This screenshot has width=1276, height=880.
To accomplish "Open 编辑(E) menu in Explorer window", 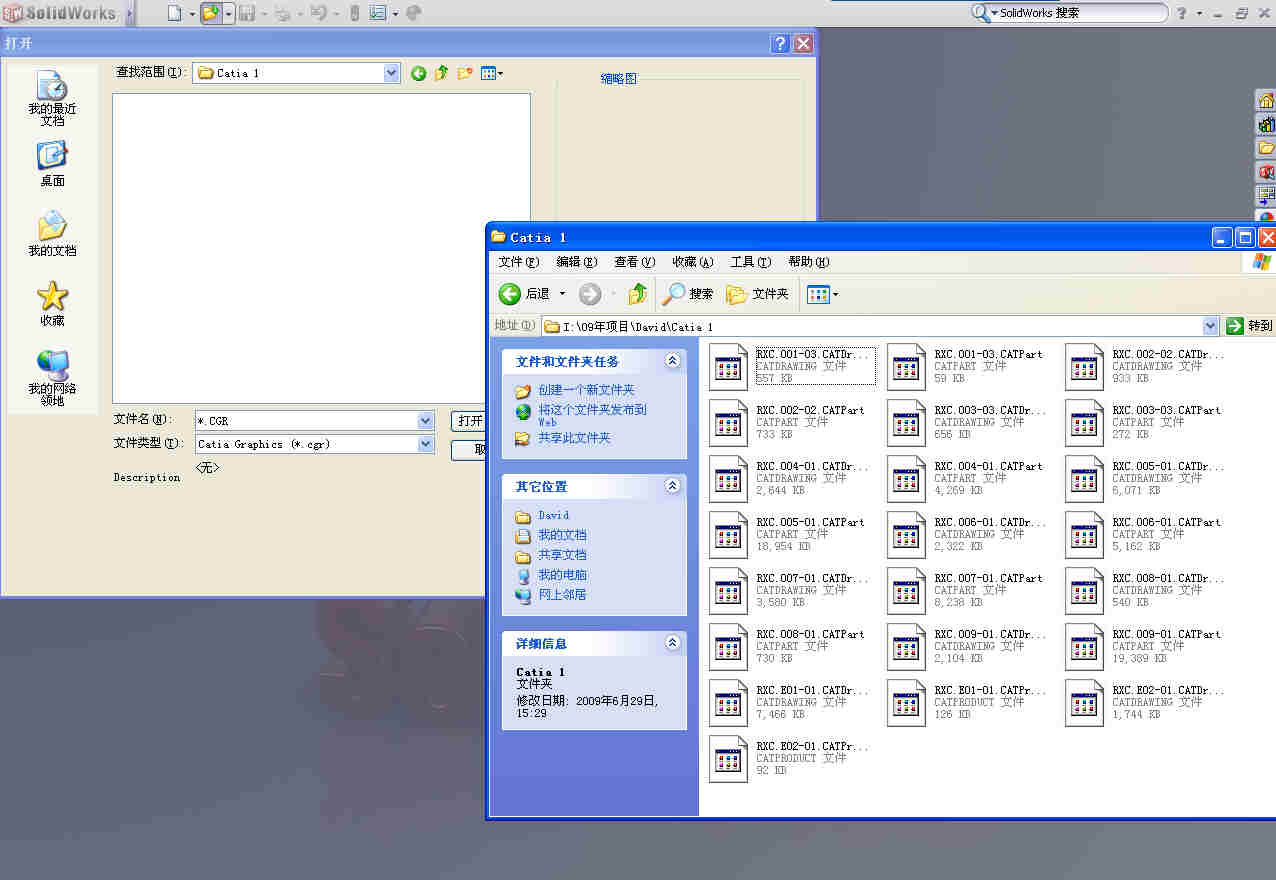I will coord(576,262).
